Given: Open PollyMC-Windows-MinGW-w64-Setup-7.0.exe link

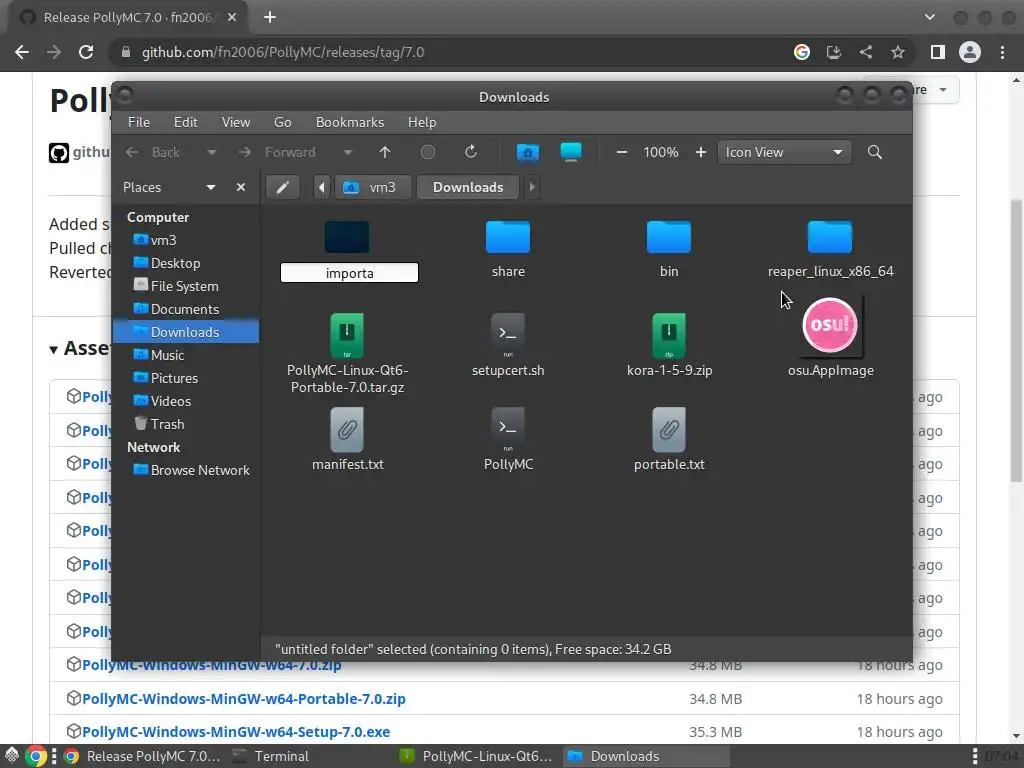Looking at the screenshot, I should [236, 732].
